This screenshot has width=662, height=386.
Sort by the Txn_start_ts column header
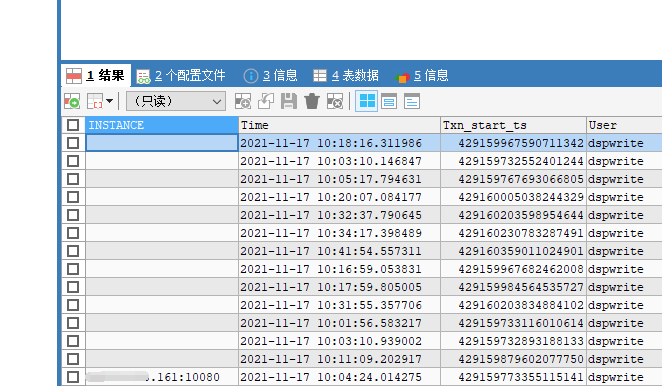(513, 125)
